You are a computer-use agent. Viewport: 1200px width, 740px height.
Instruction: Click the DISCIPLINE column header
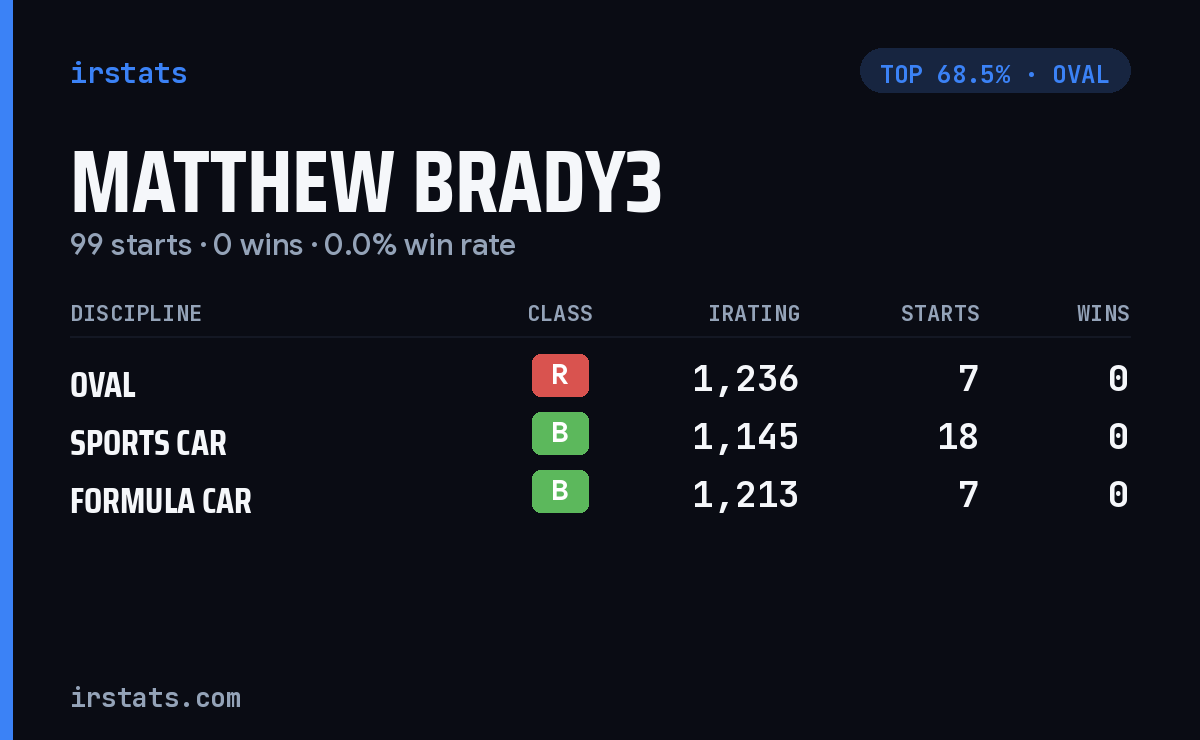click(136, 314)
